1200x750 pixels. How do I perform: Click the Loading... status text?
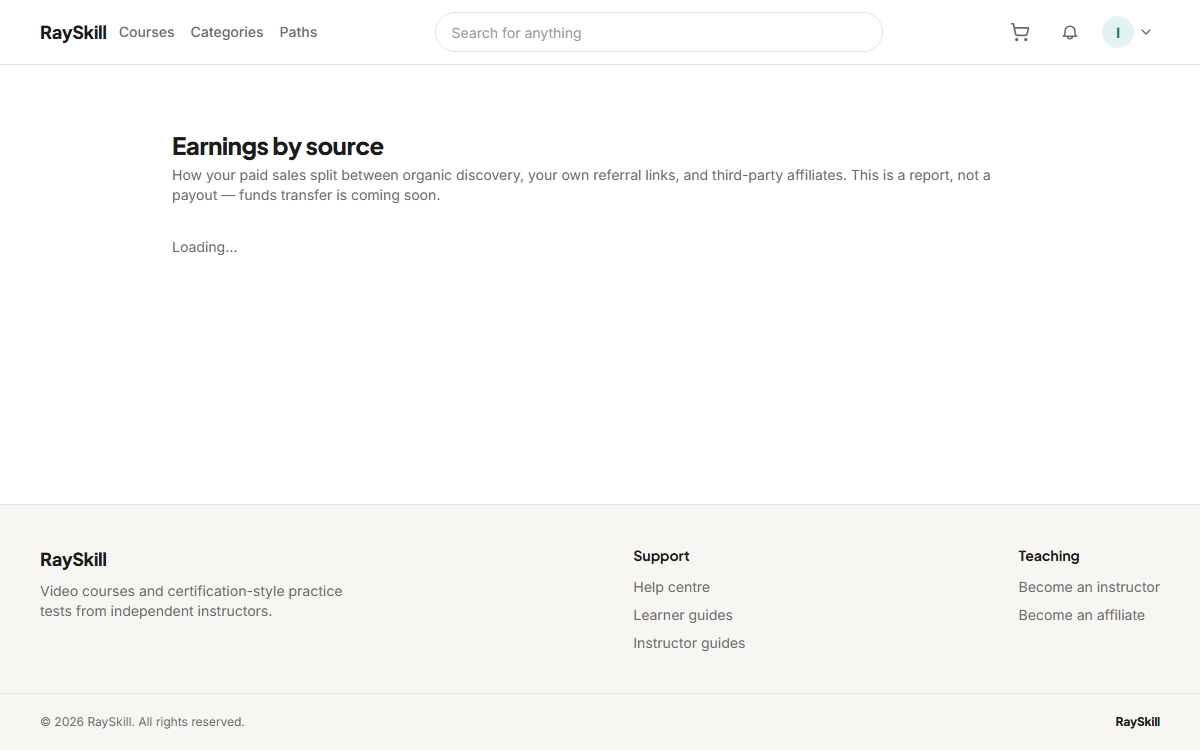[205, 247]
